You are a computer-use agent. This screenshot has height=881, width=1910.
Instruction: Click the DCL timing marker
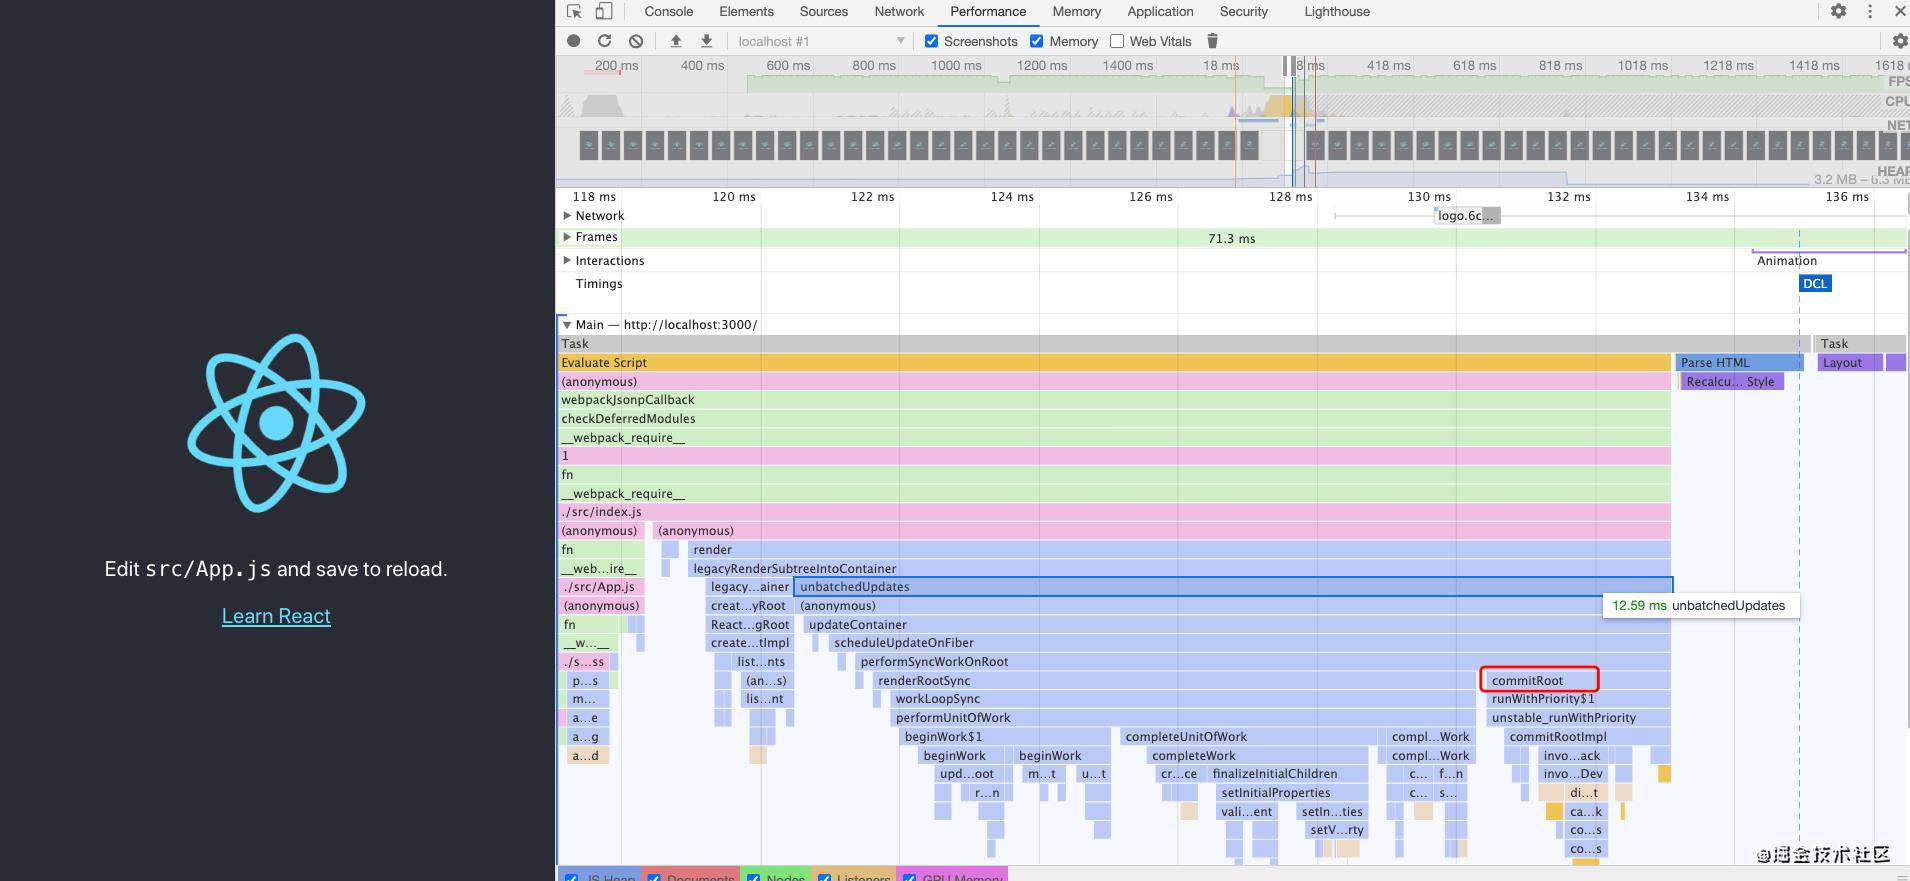(1815, 284)
